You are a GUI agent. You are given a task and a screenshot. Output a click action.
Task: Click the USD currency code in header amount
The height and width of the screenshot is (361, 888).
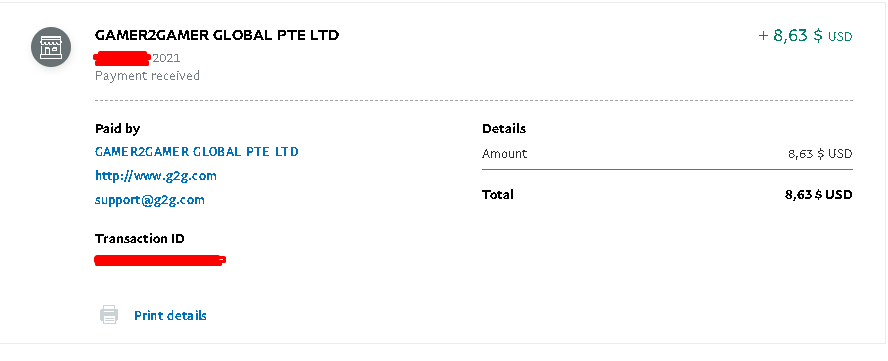coord(840,37)
